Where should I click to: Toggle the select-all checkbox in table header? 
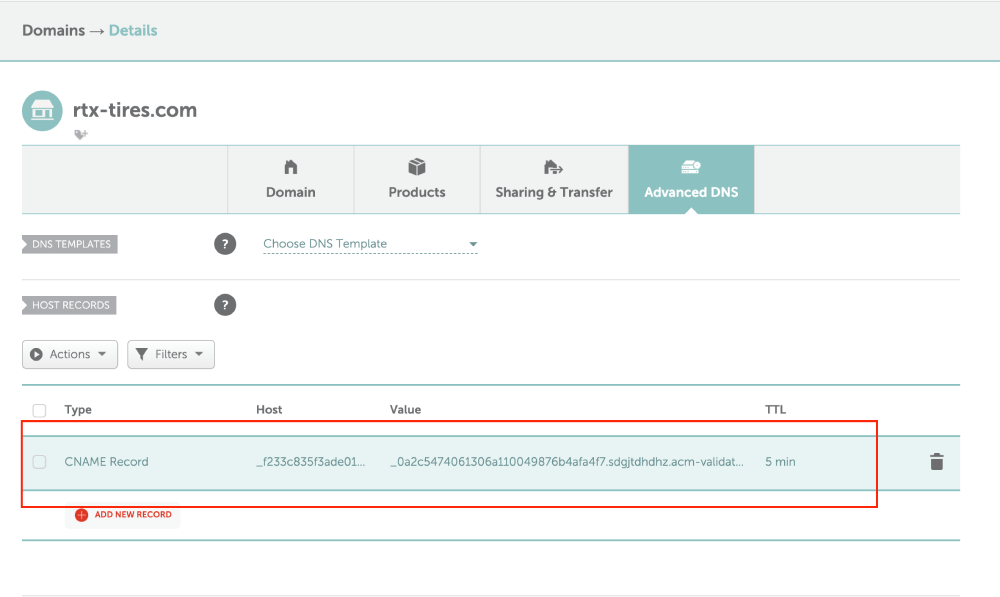point(40,410)
